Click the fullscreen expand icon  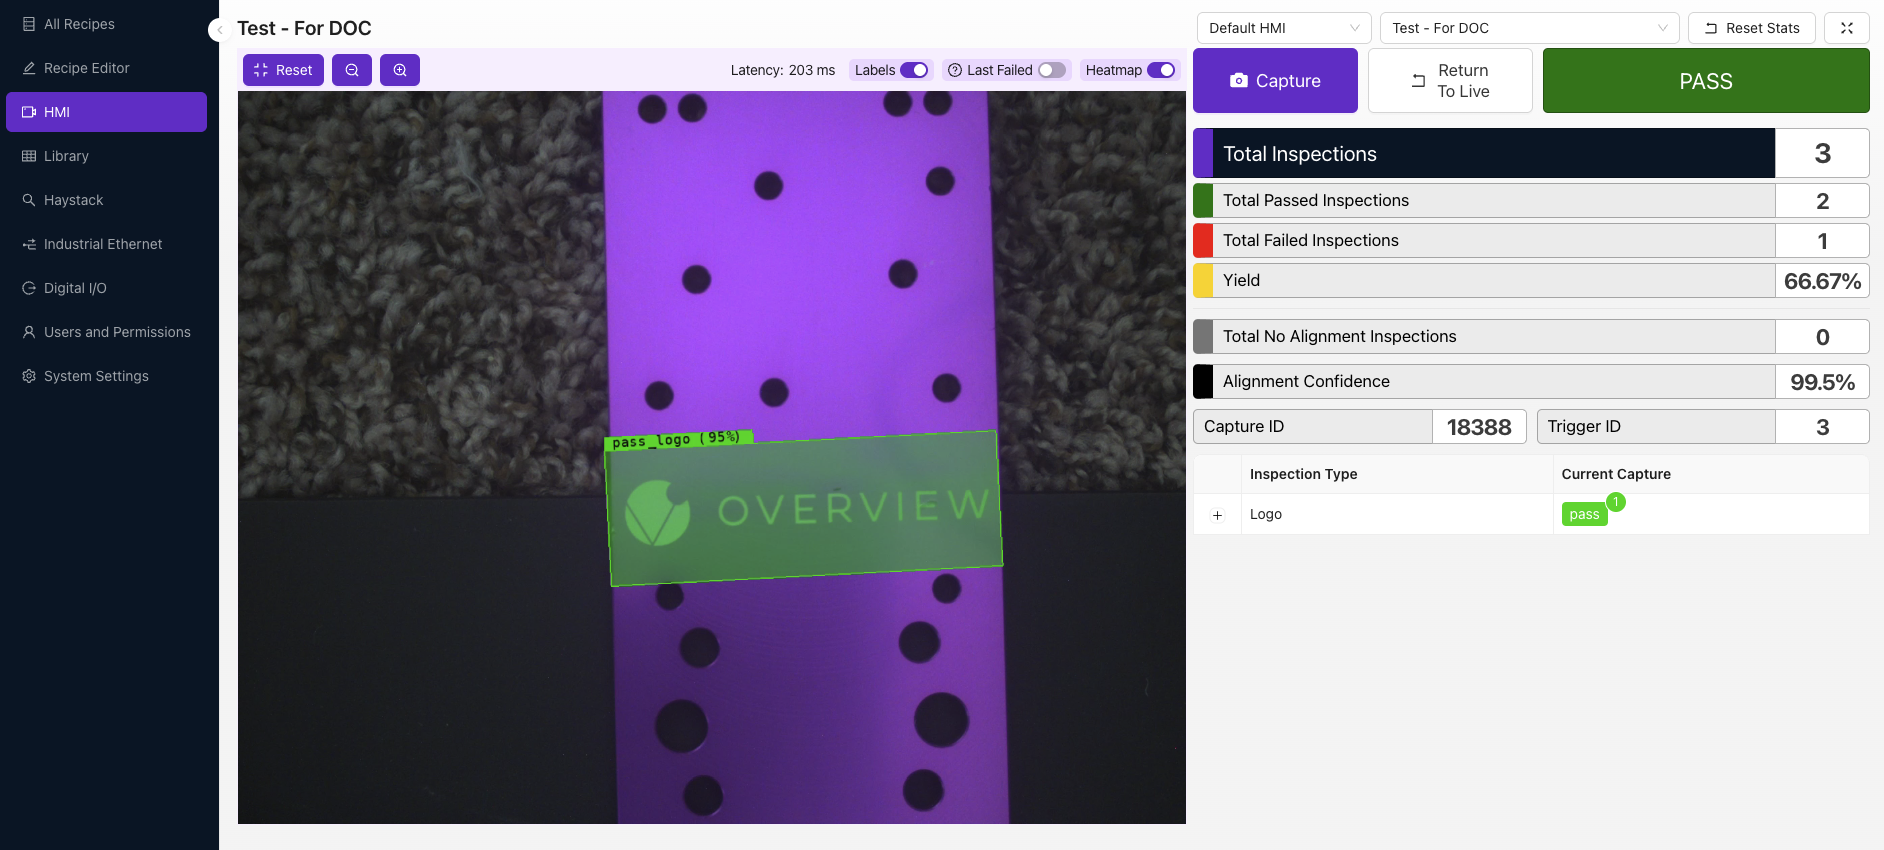click(x=1846, y=28)
